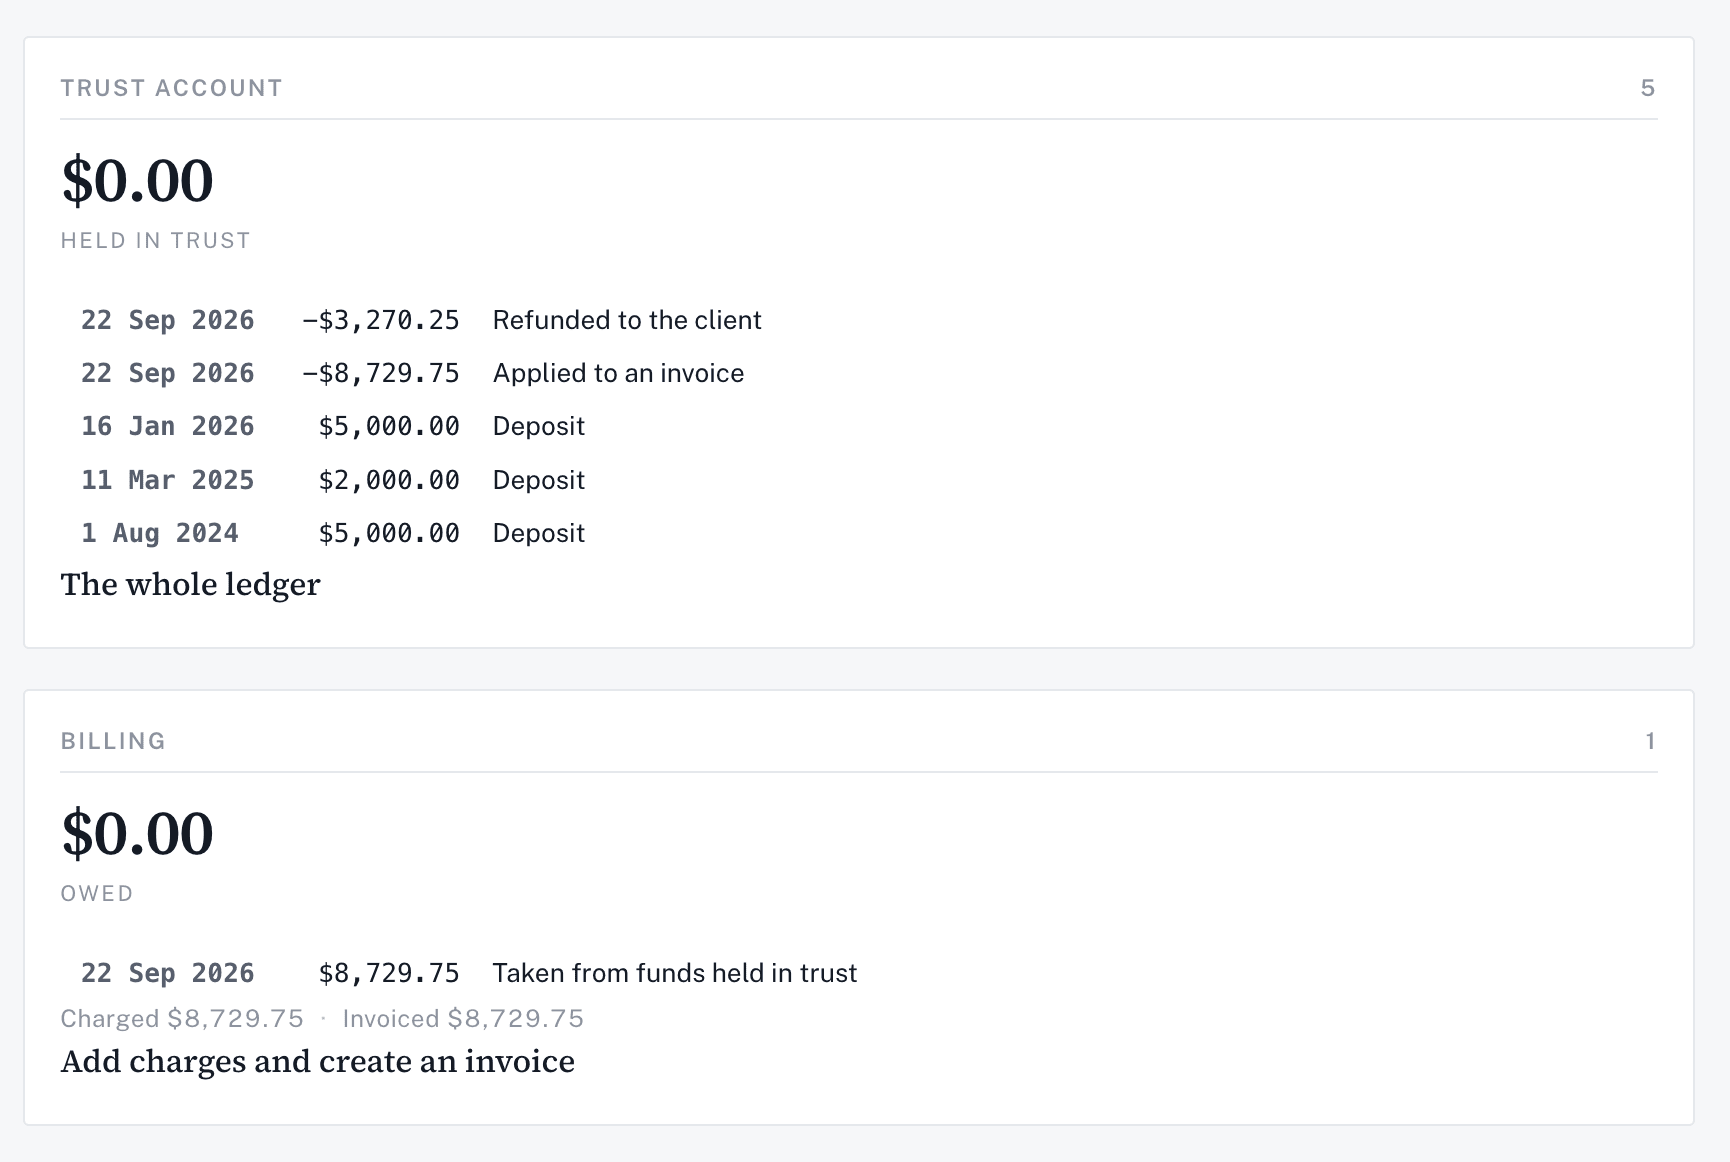
Task: Click the "Refunded to the client" description
Action: click(627, 320)
